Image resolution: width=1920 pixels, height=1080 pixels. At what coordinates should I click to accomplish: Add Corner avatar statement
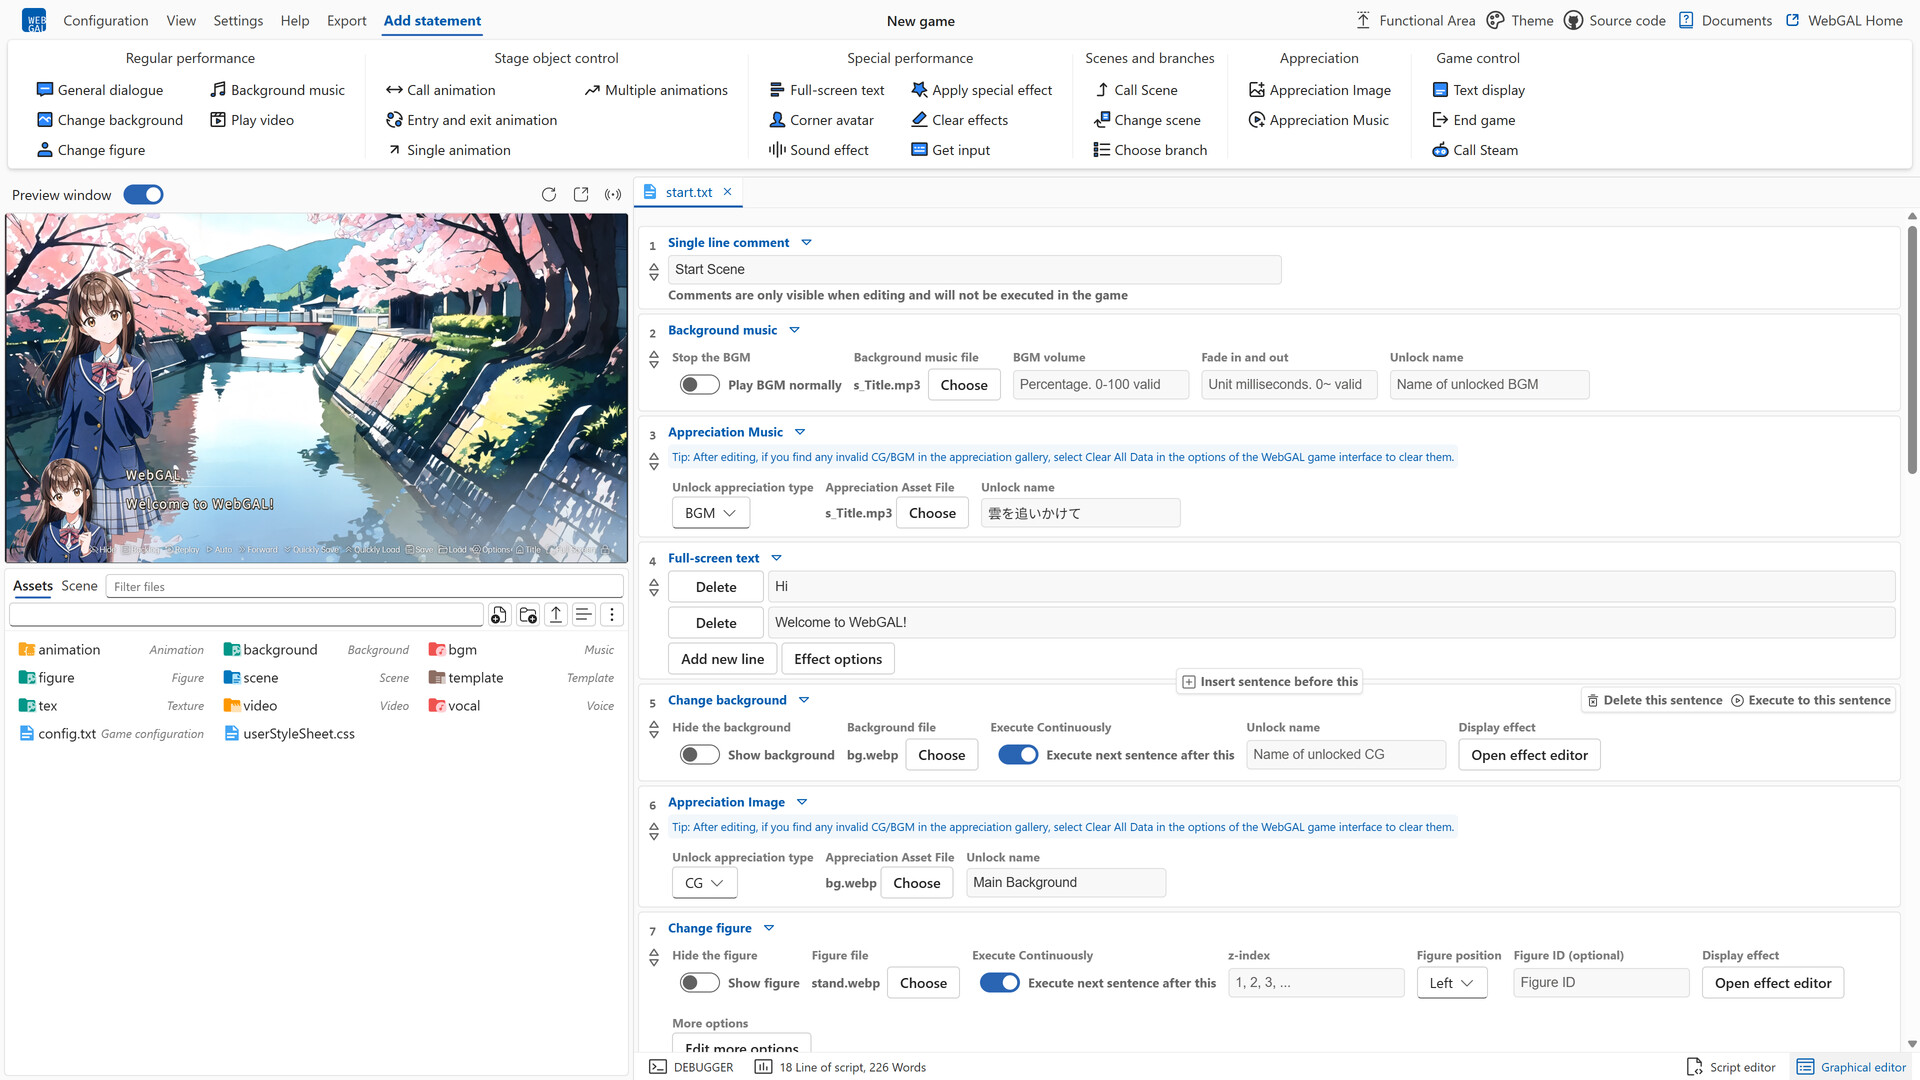tap(821, 120)
